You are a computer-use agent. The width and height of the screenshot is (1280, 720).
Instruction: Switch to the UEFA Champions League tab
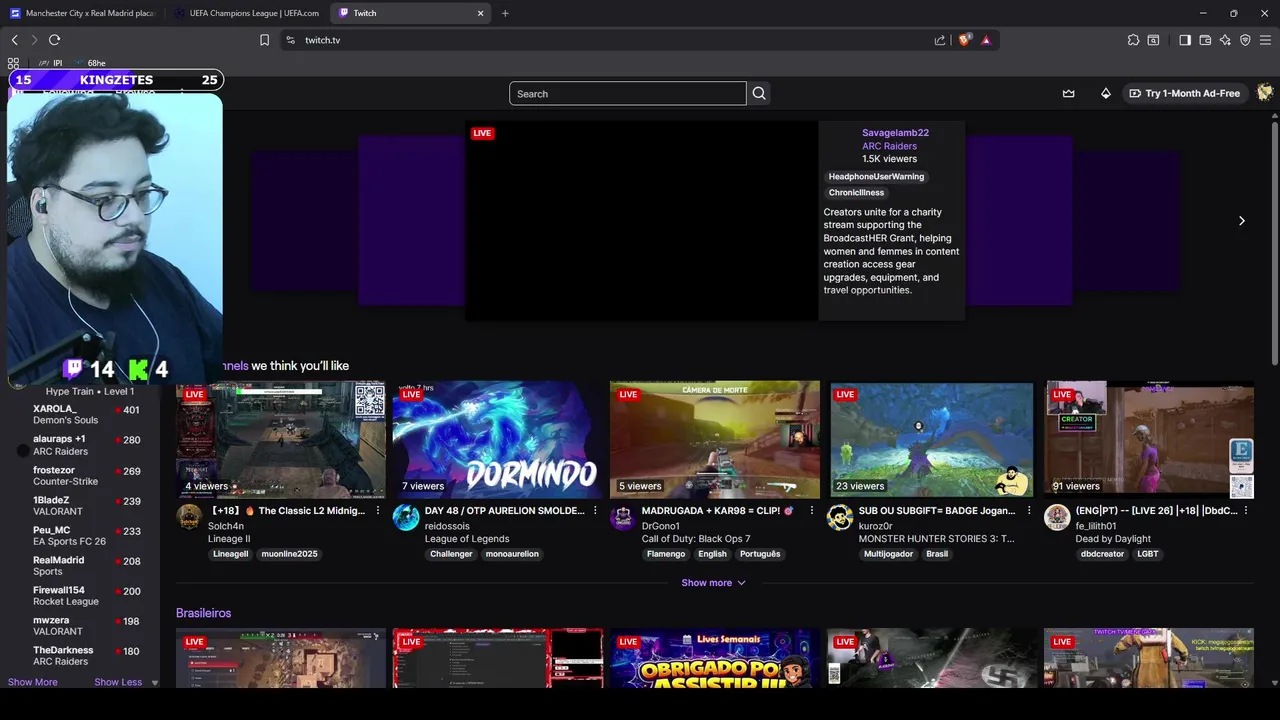[x=247, y=13]
